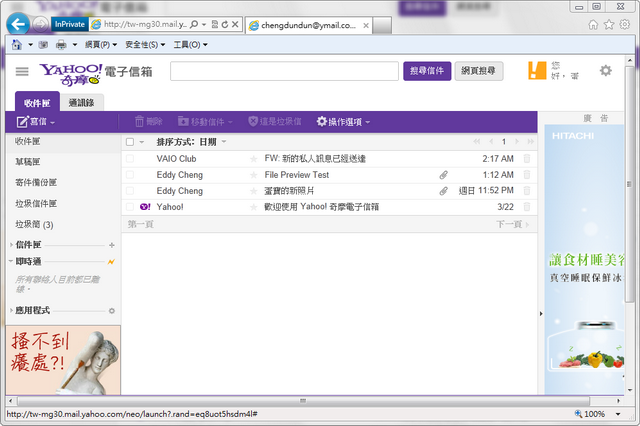Expand the 應用程式 applications section
The height and width of the screenshot is (426, 640).
pyautogui.click(x=11, y=311)
